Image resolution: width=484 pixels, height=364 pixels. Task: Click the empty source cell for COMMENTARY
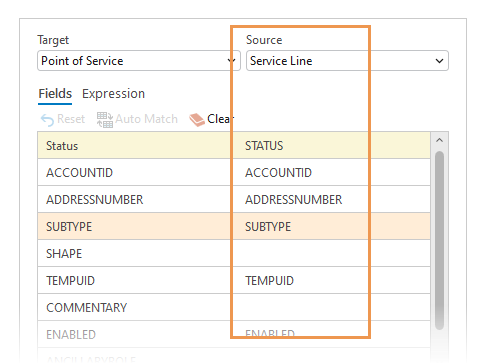[x=331, y=307]
